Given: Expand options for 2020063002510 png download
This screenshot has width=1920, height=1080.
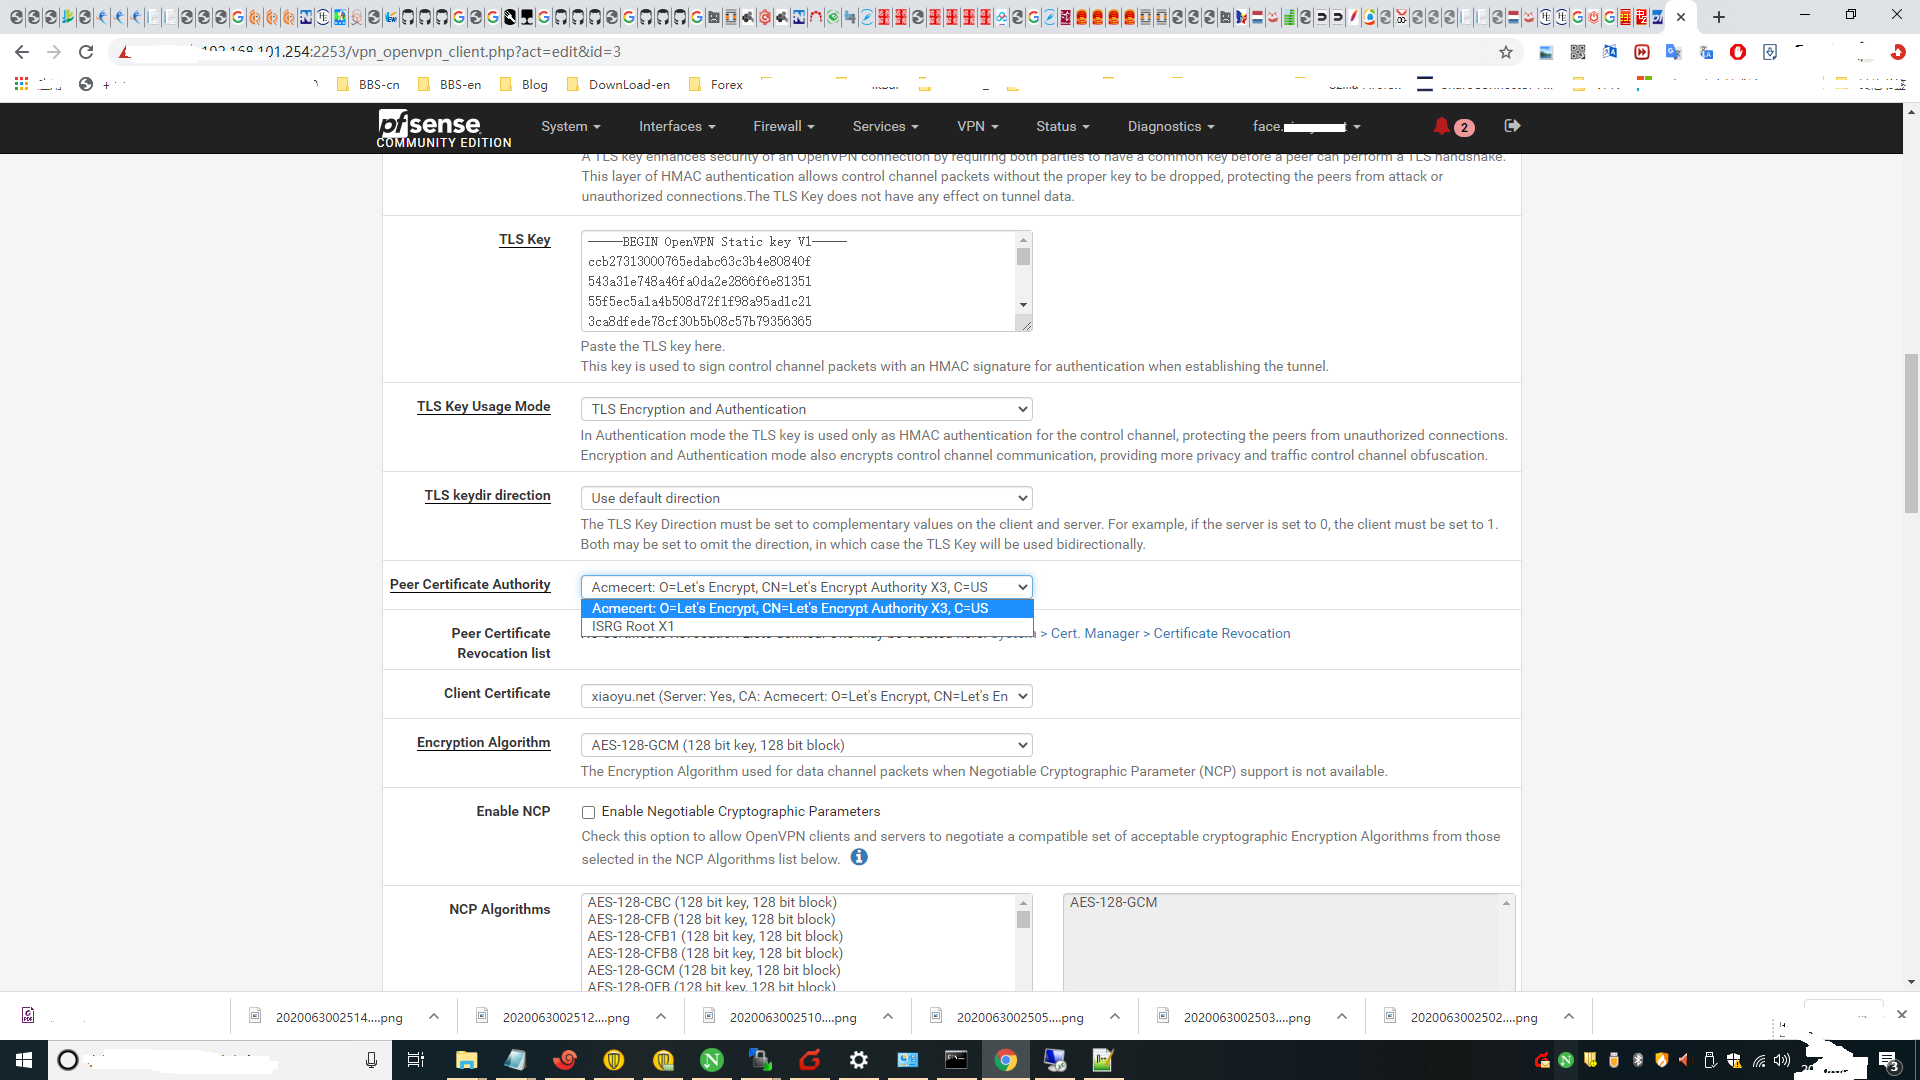Looking at the screenshot, I should tap(888, 1016).
